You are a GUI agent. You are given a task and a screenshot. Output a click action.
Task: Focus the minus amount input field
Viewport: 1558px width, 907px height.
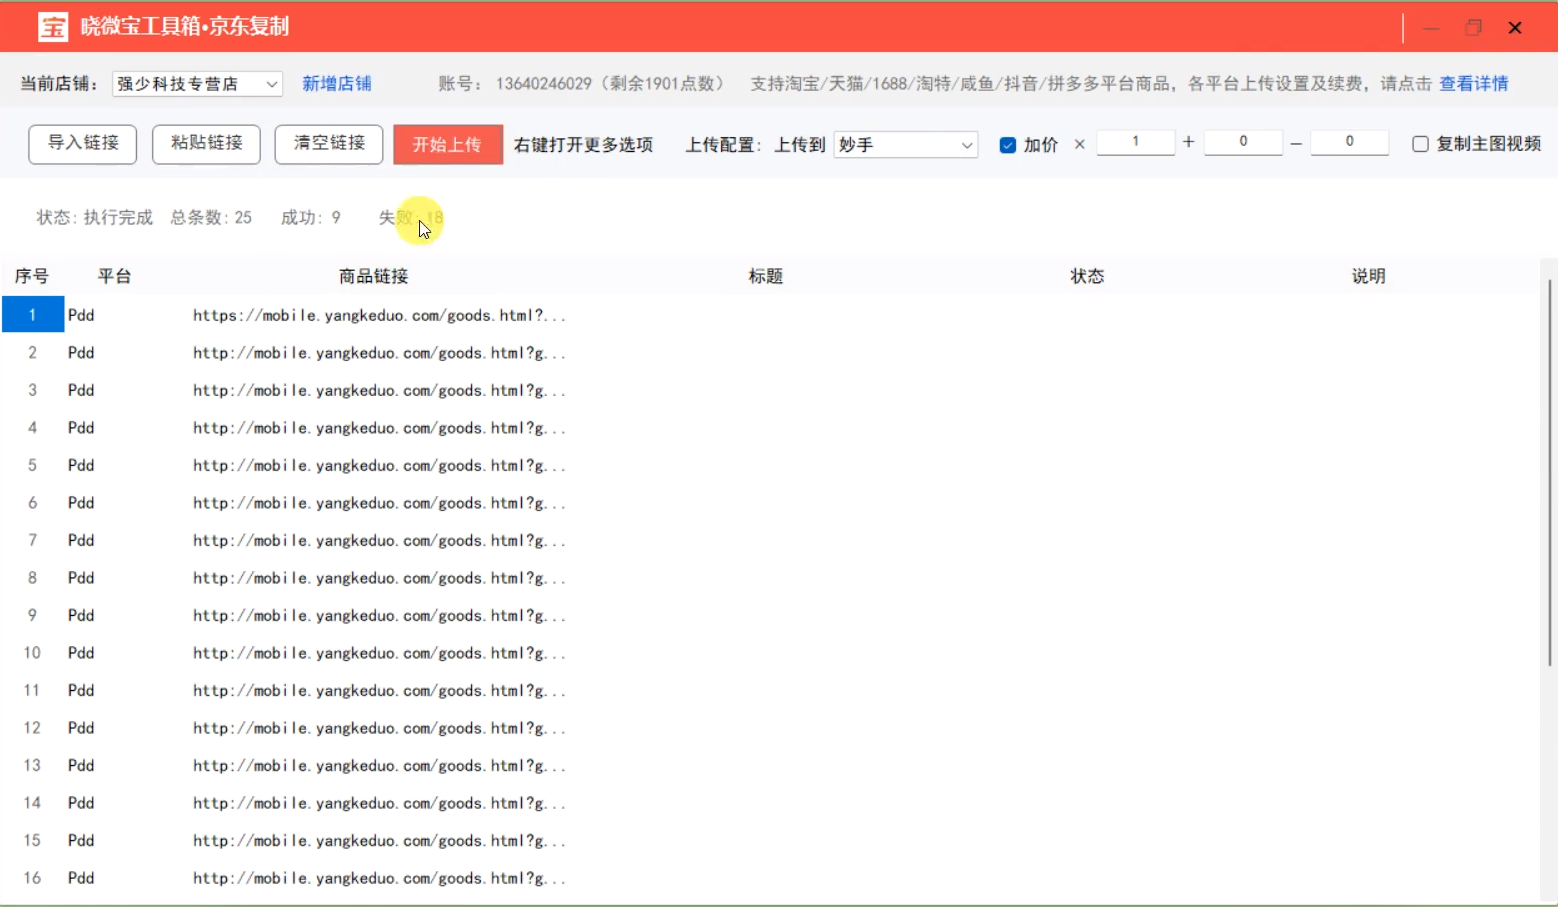click(1349, 142)
